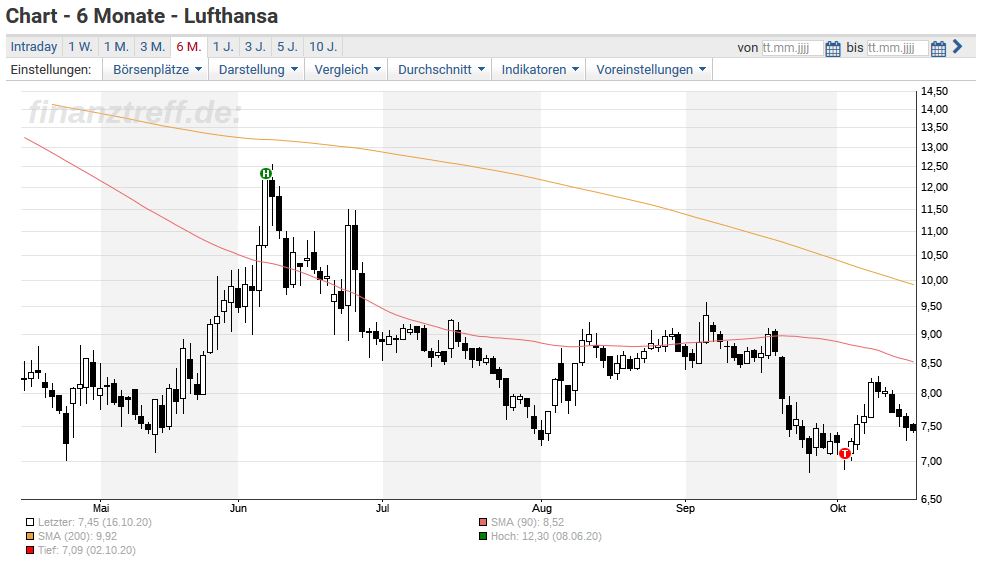Click the 'Aug' month axis label
The width and height of the screenshot is (986, 563).
pyautogui.click(x=541, y=508)
